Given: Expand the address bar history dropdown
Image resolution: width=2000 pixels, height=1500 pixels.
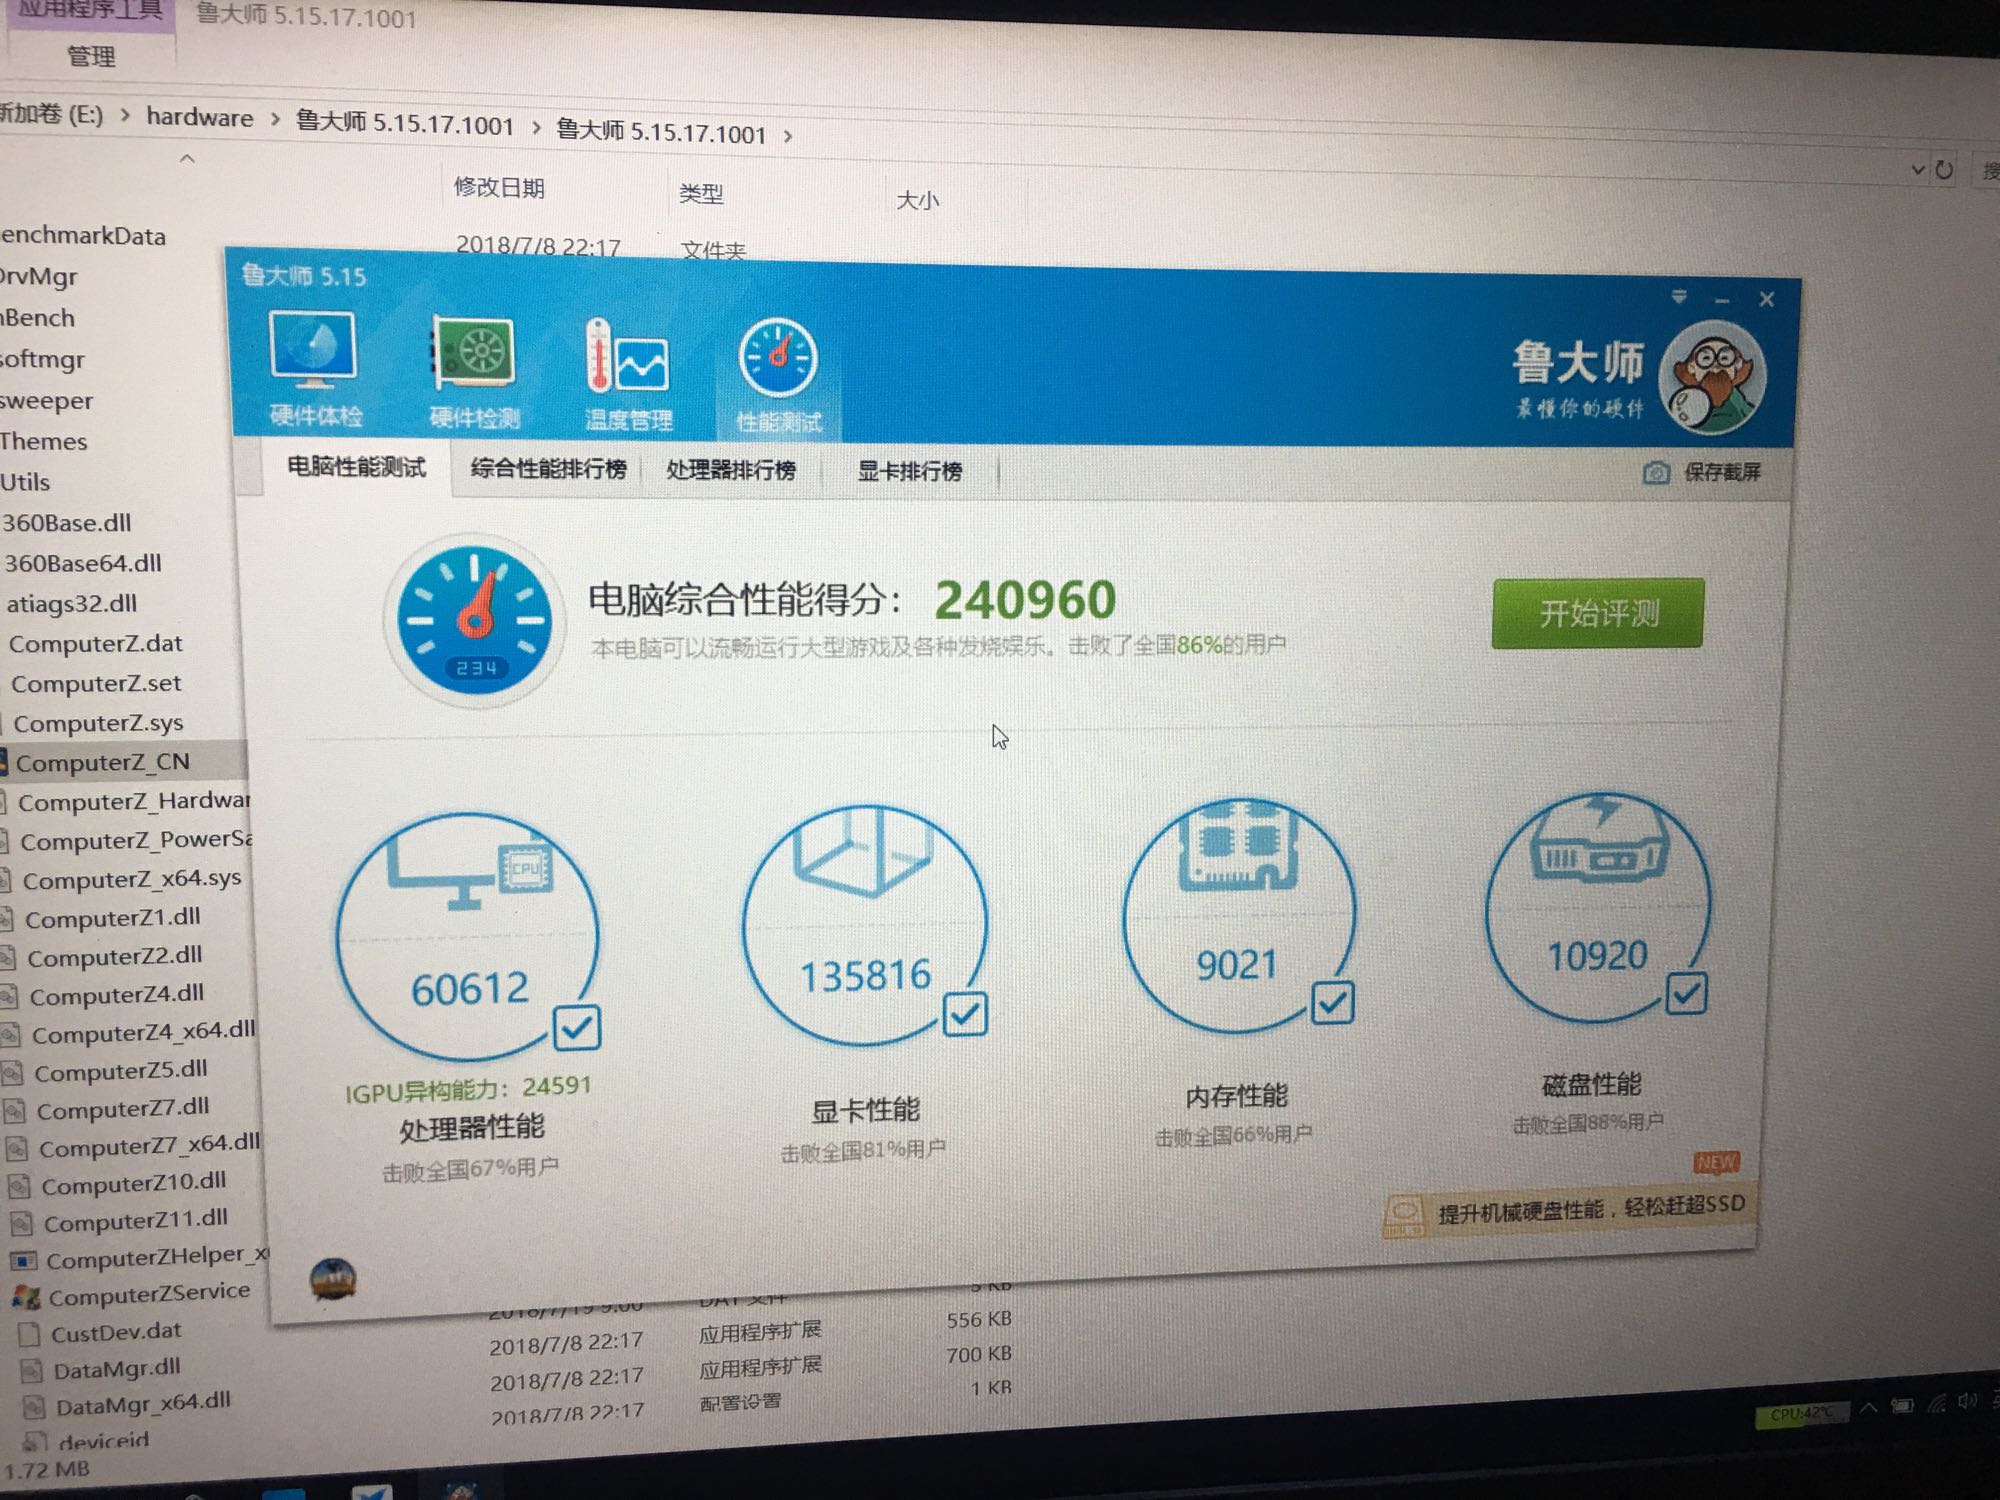Looking at the screenshot, I should point(1917,169).
